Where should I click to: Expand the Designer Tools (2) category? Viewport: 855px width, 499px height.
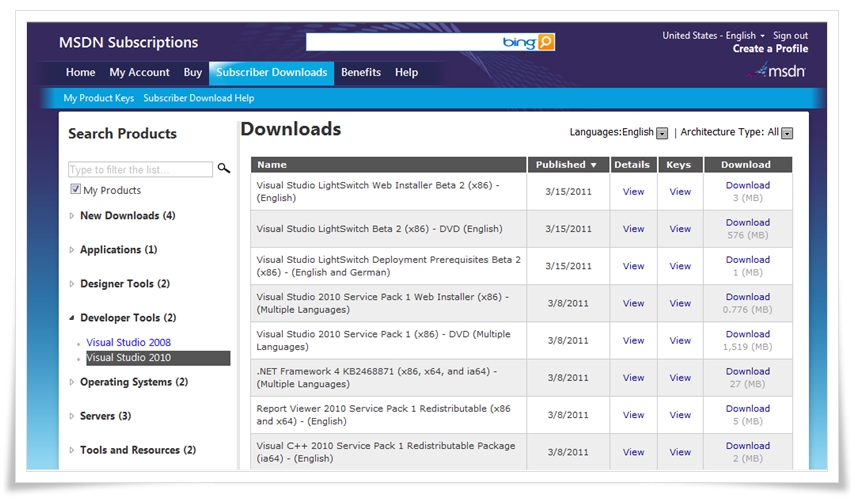coord(71,284)
